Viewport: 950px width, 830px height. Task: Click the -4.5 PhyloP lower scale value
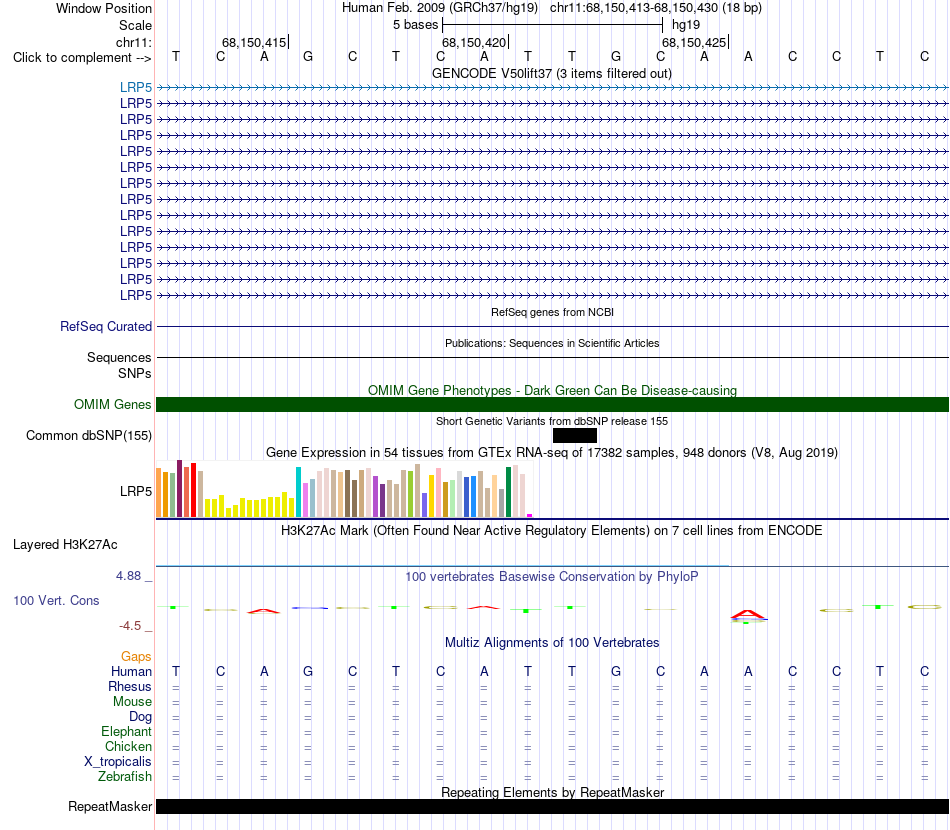point(130,626)
